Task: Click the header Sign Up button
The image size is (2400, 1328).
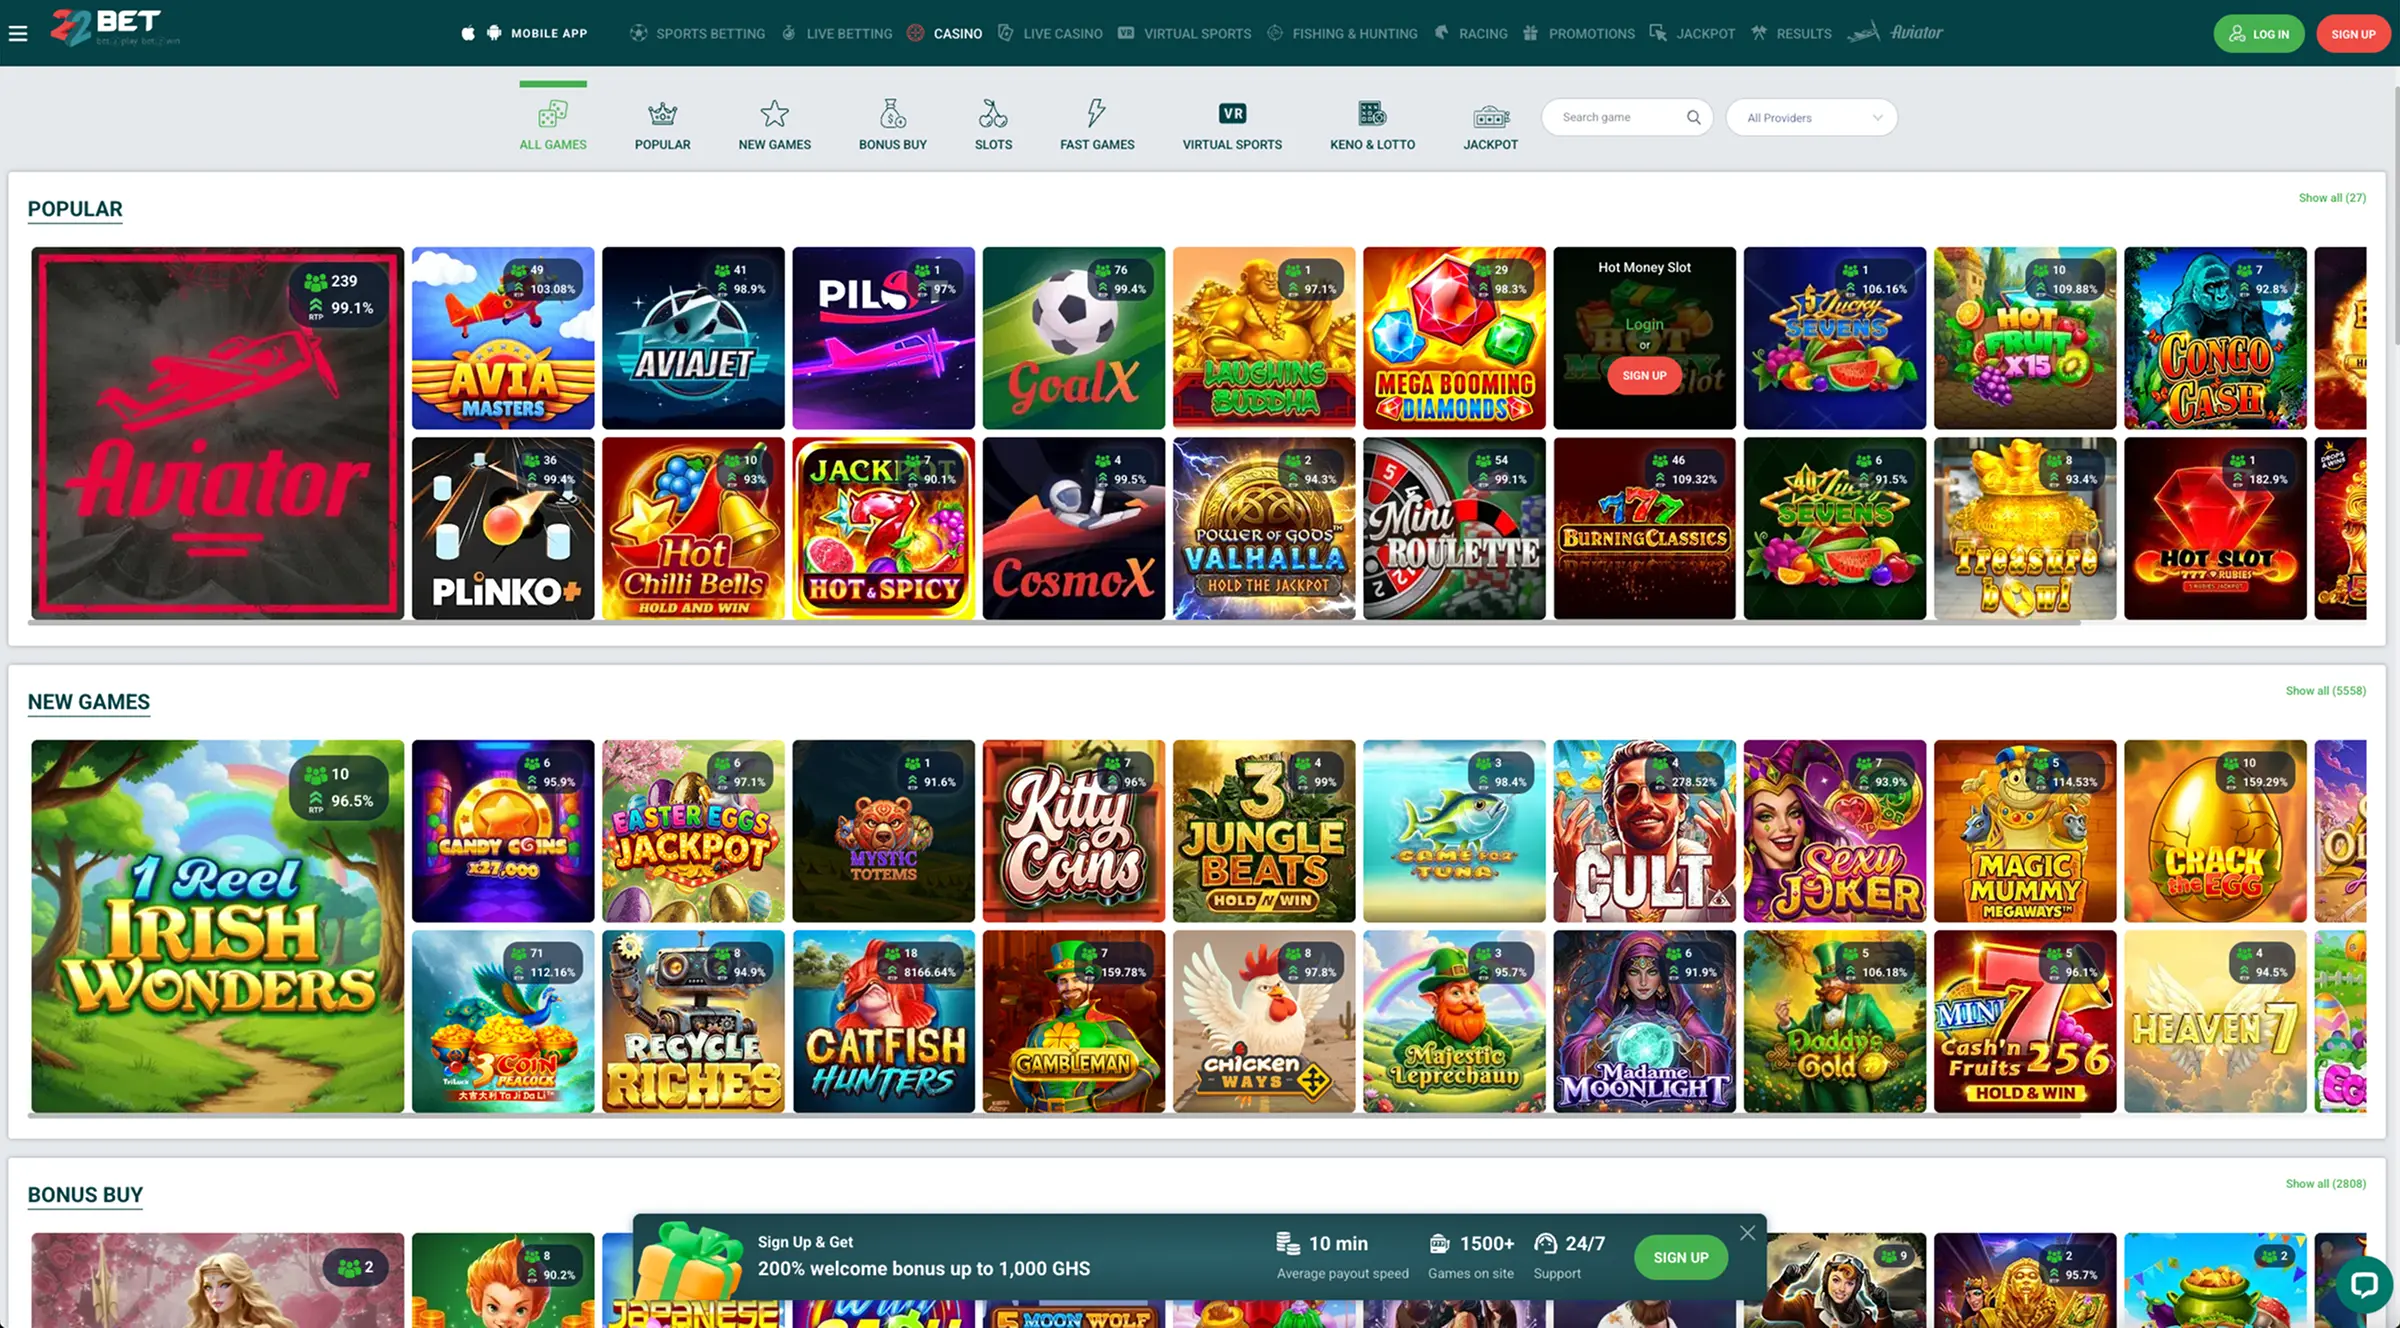Action: pyautogui.click(x=2353, y=33)
